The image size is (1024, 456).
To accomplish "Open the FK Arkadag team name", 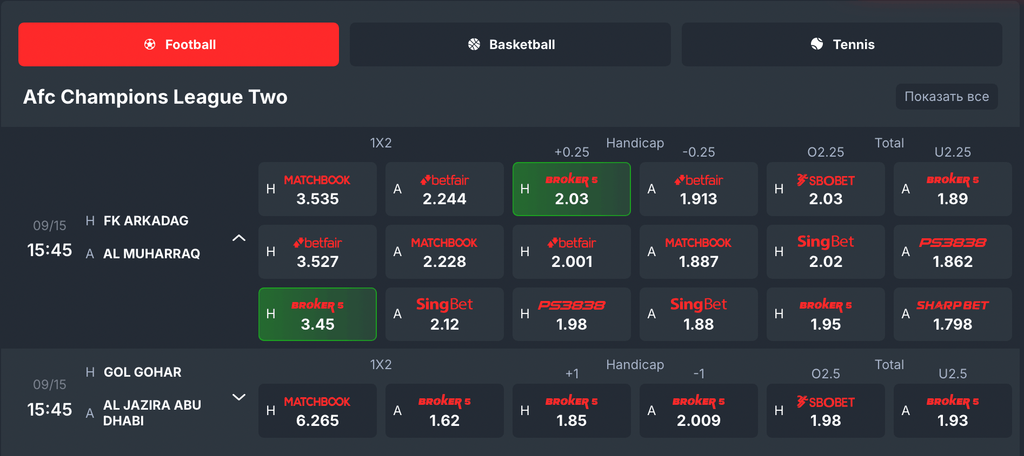I will click(146, 221).
